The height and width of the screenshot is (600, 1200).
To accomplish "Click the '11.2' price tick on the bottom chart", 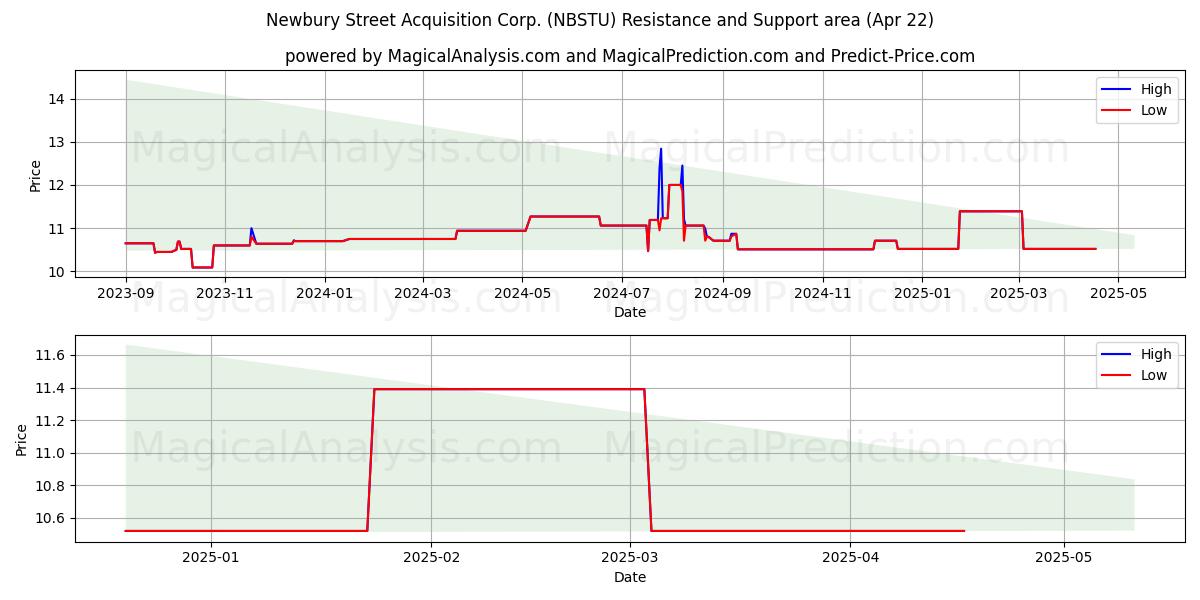I will tap(52, 421).
